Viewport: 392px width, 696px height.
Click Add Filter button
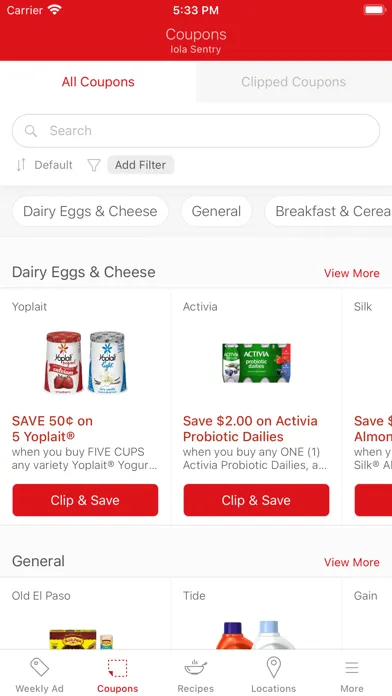tap(140, 165)
